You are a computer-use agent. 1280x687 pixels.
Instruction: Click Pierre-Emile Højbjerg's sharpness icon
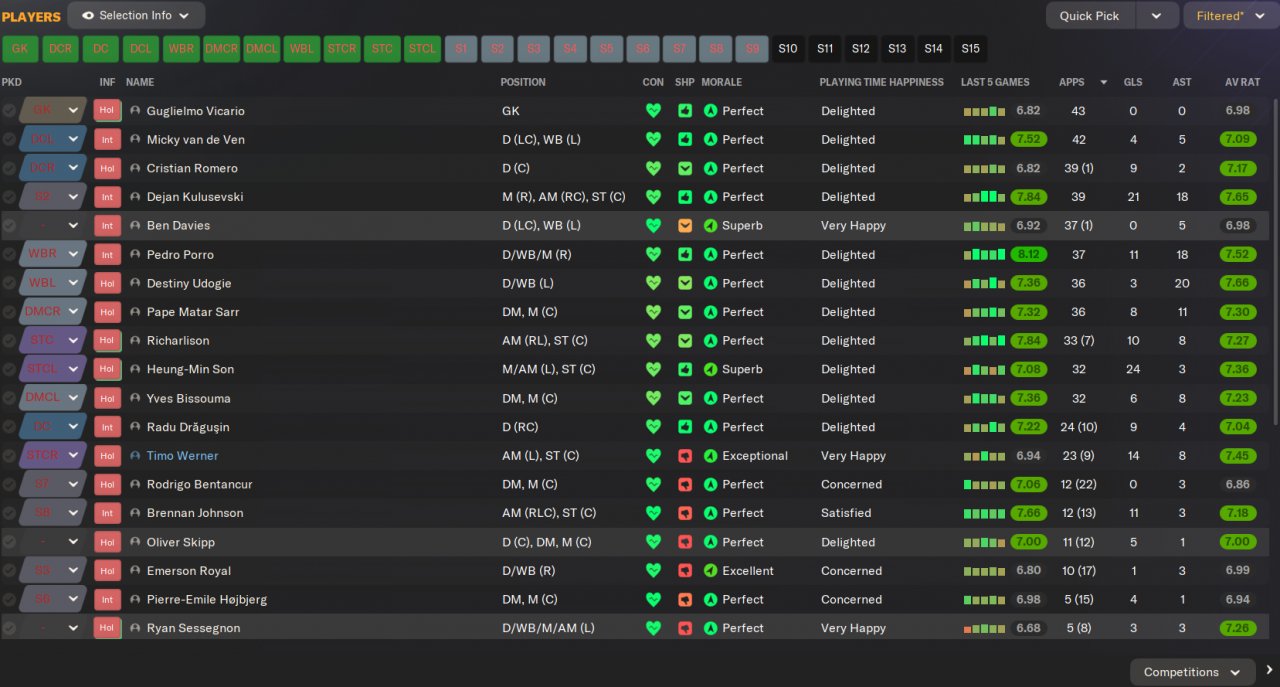pyautogui.click(x=685, y=600)
